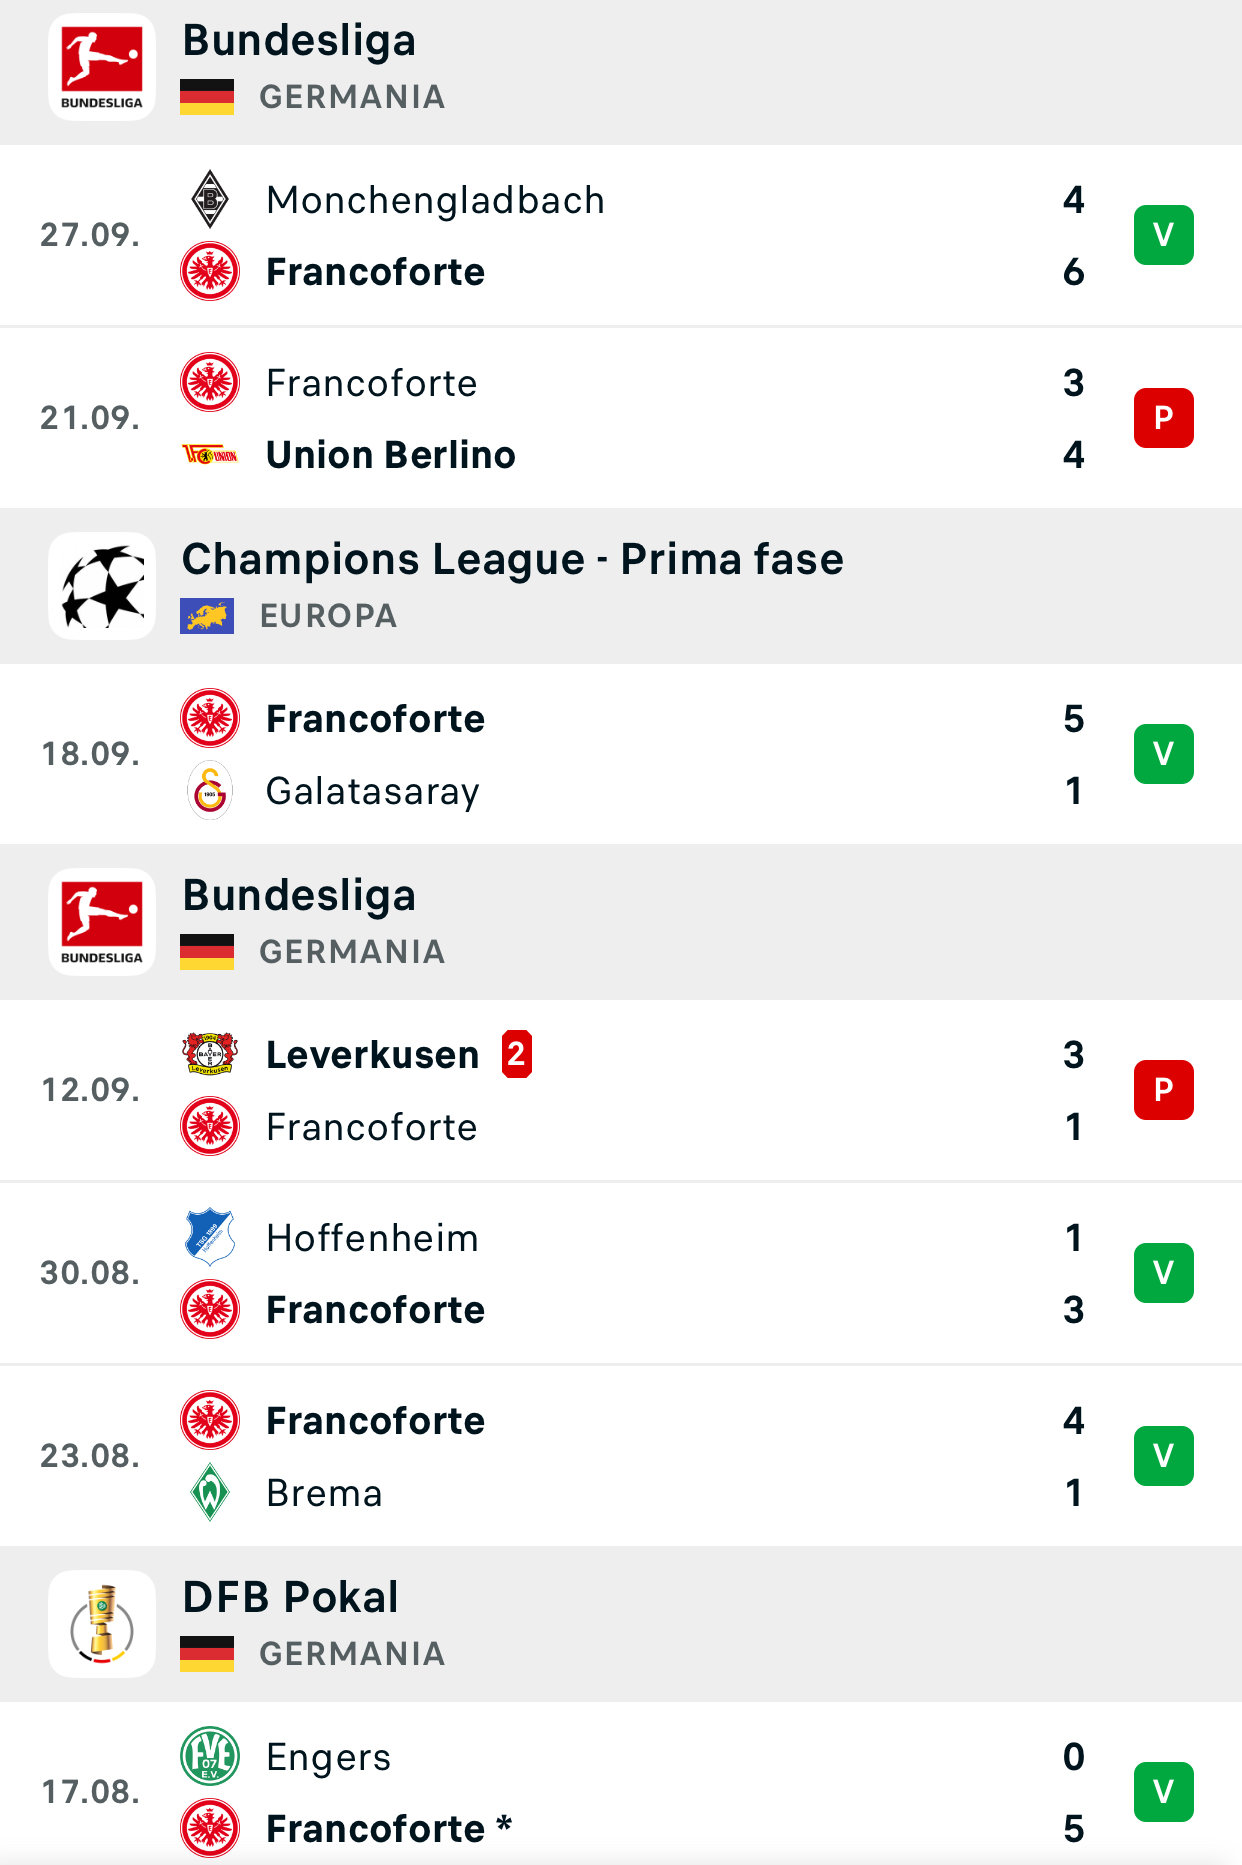
Task: Open the 23.08 Francoforte vs Brema match
Action: pyautogui.click(x=620, y=1456)
